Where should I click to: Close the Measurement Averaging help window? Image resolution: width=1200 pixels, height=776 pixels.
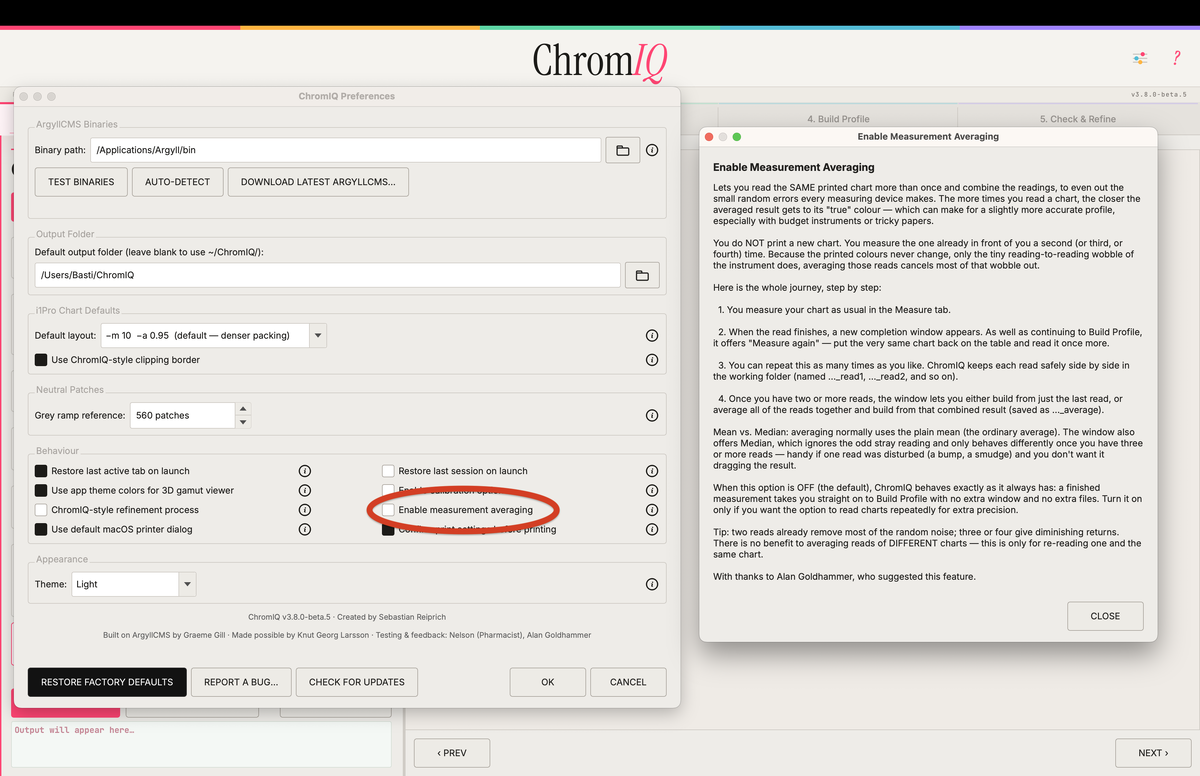[1105, 616]
